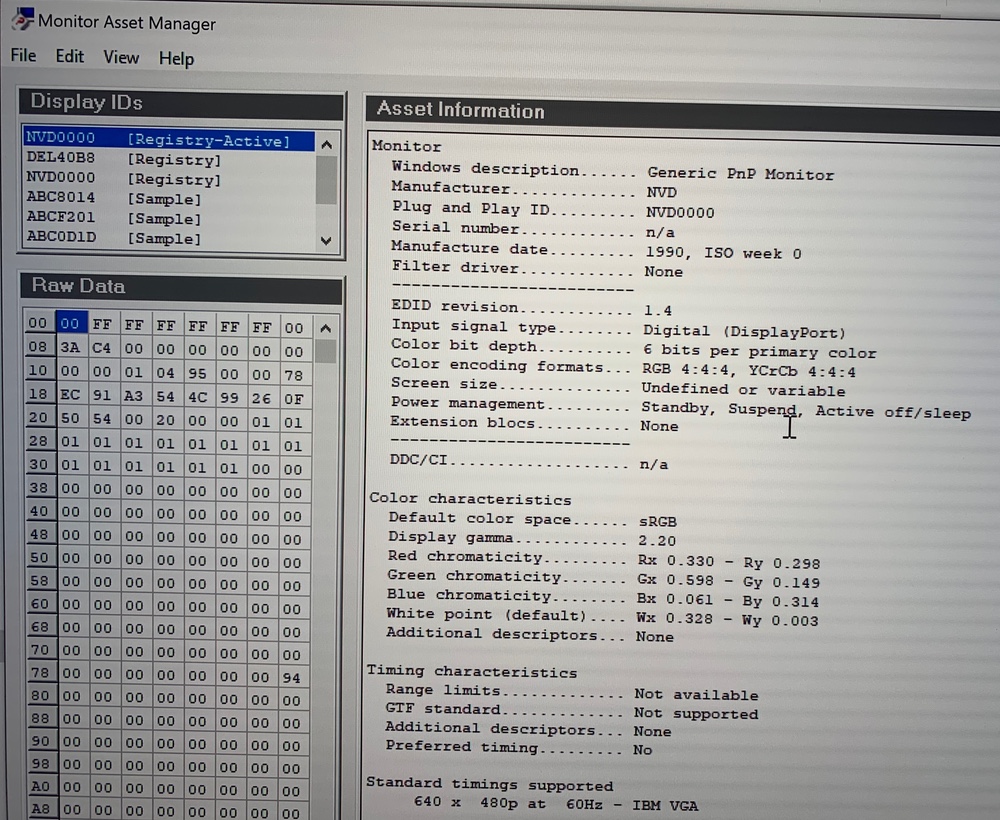Open the Help menu
Screen dimensions: 1000x820
coord(177,59)
